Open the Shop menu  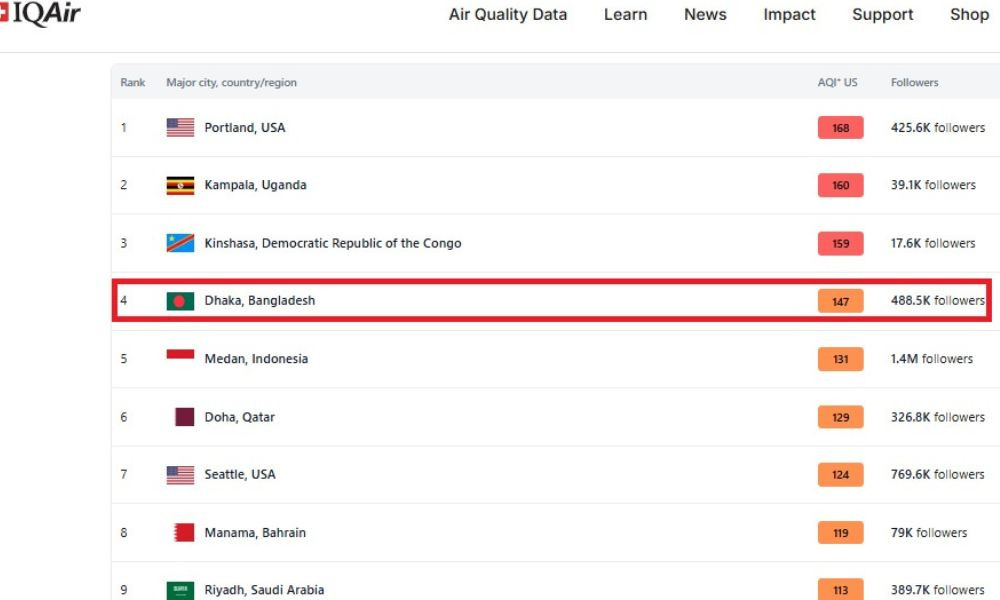pyautogui.click(x=969, y=15)
